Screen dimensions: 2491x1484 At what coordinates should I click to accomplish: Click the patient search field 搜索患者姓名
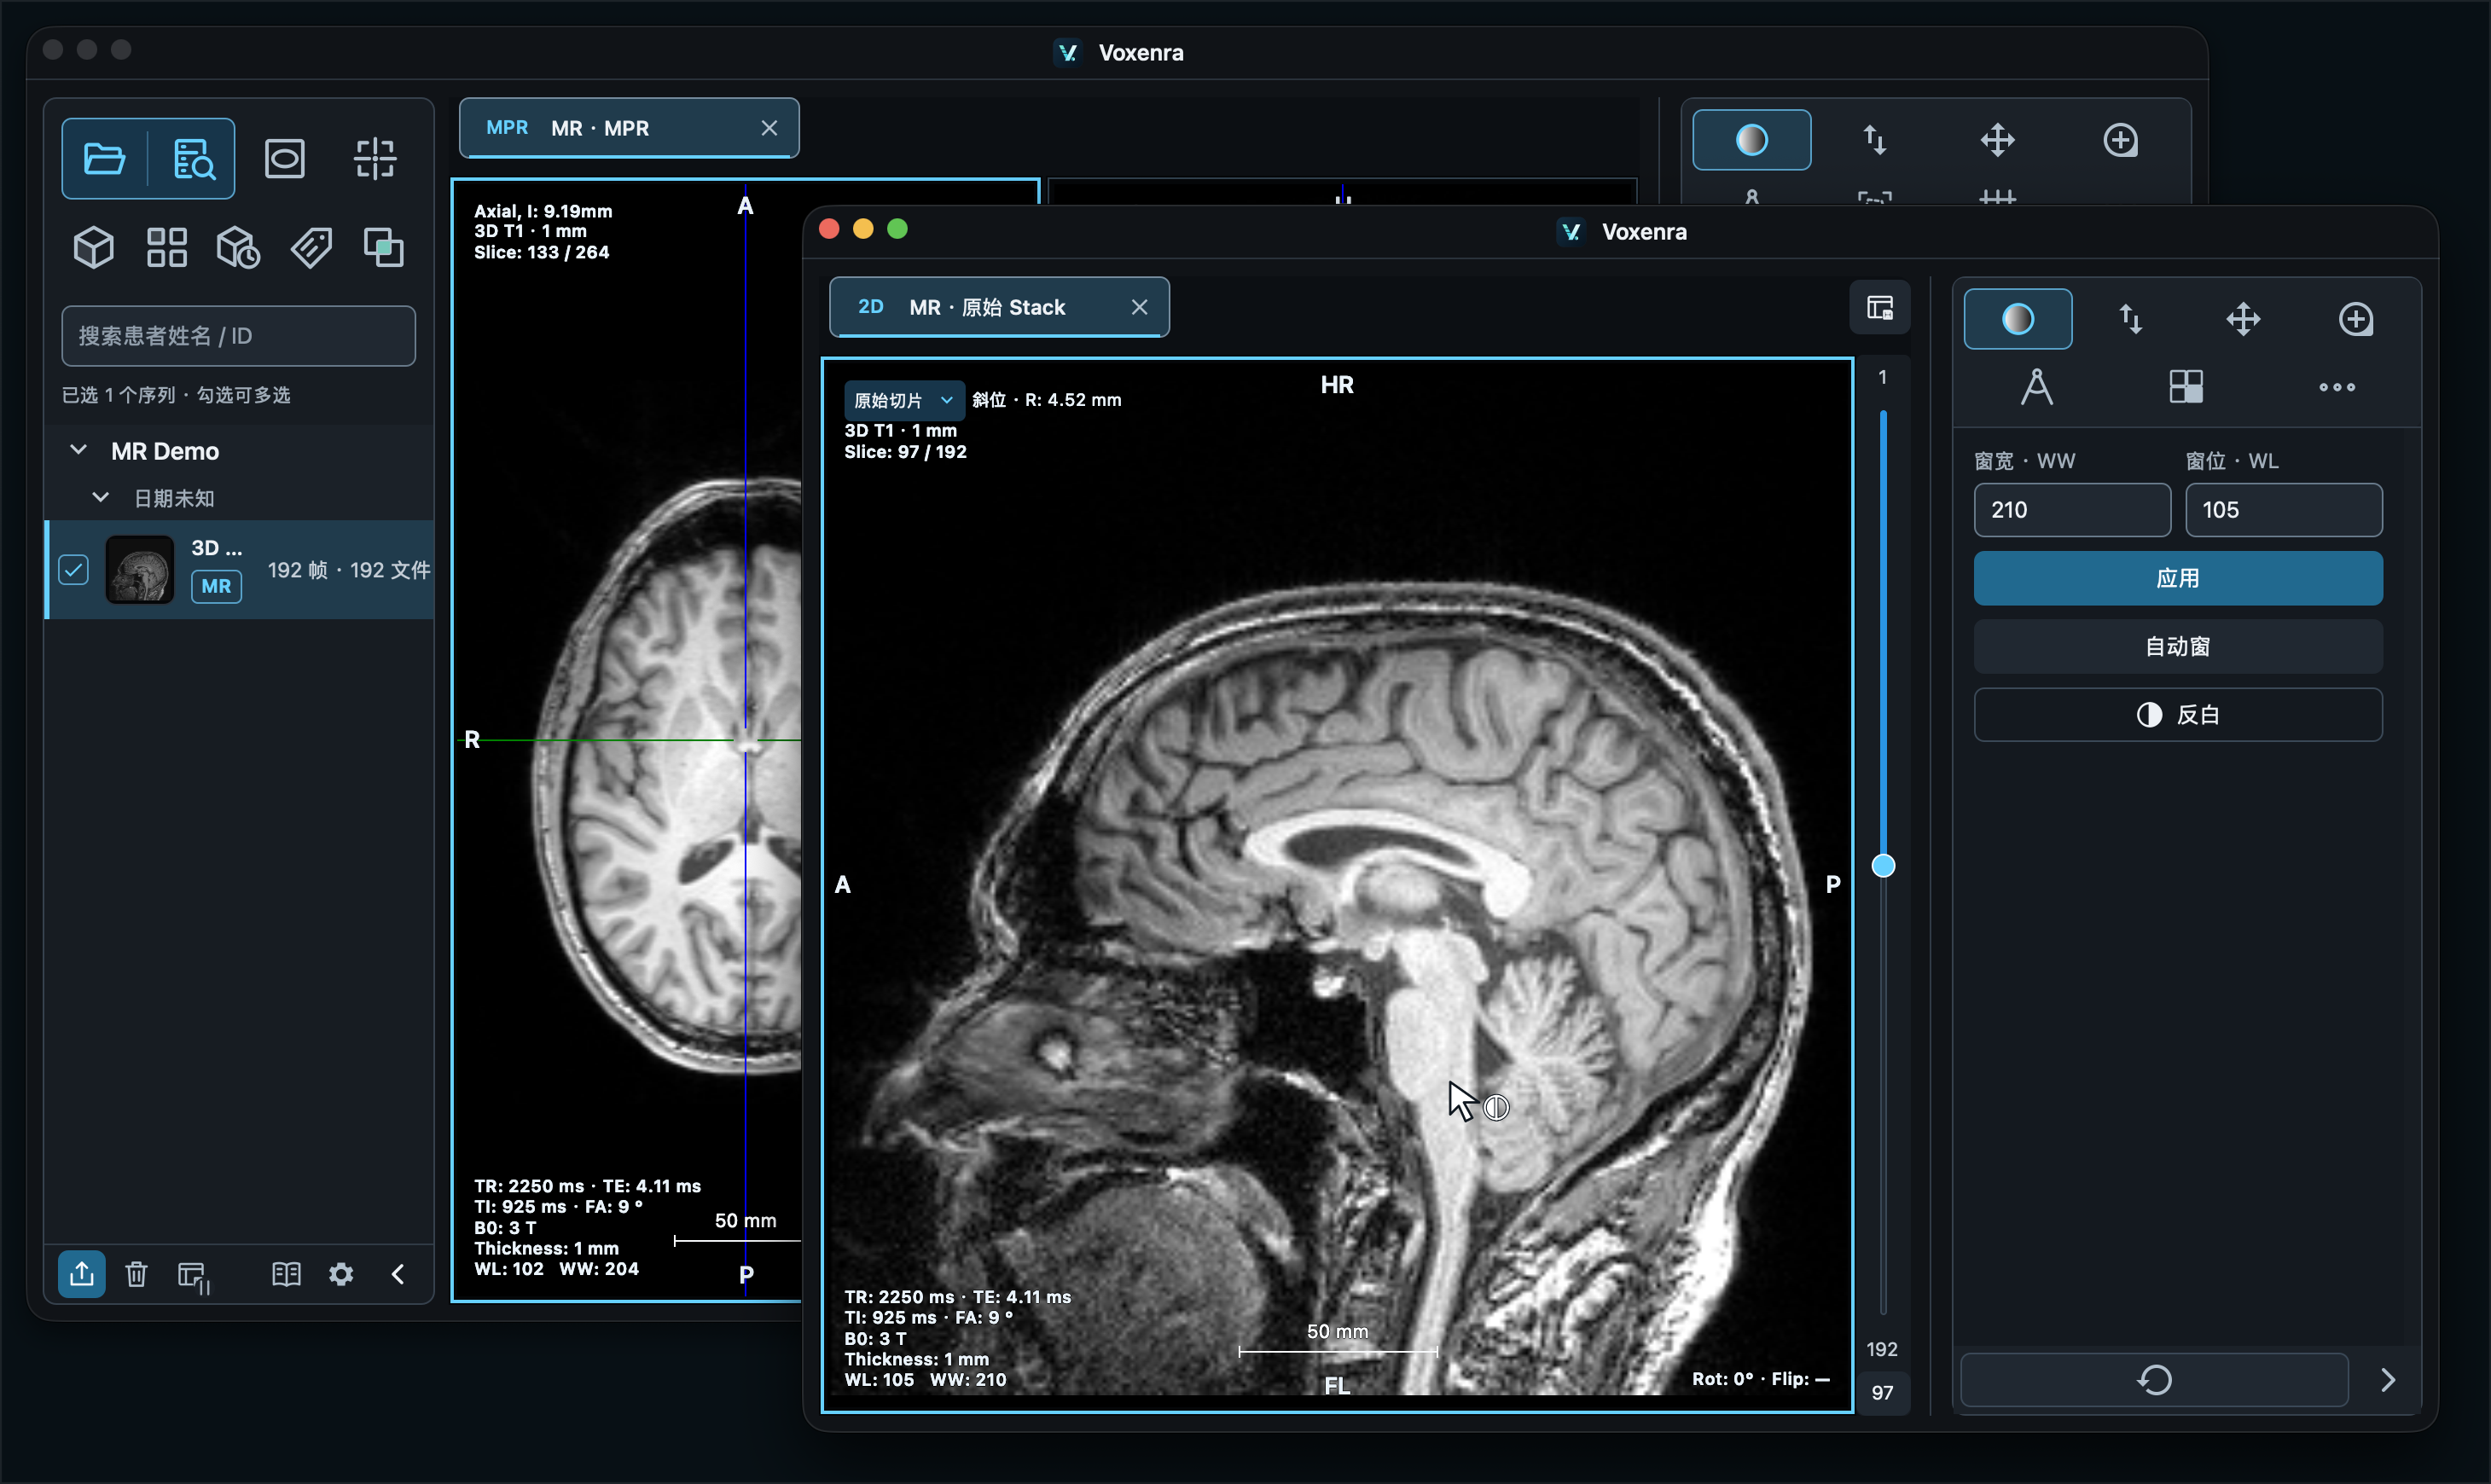[x=239, y=336]
